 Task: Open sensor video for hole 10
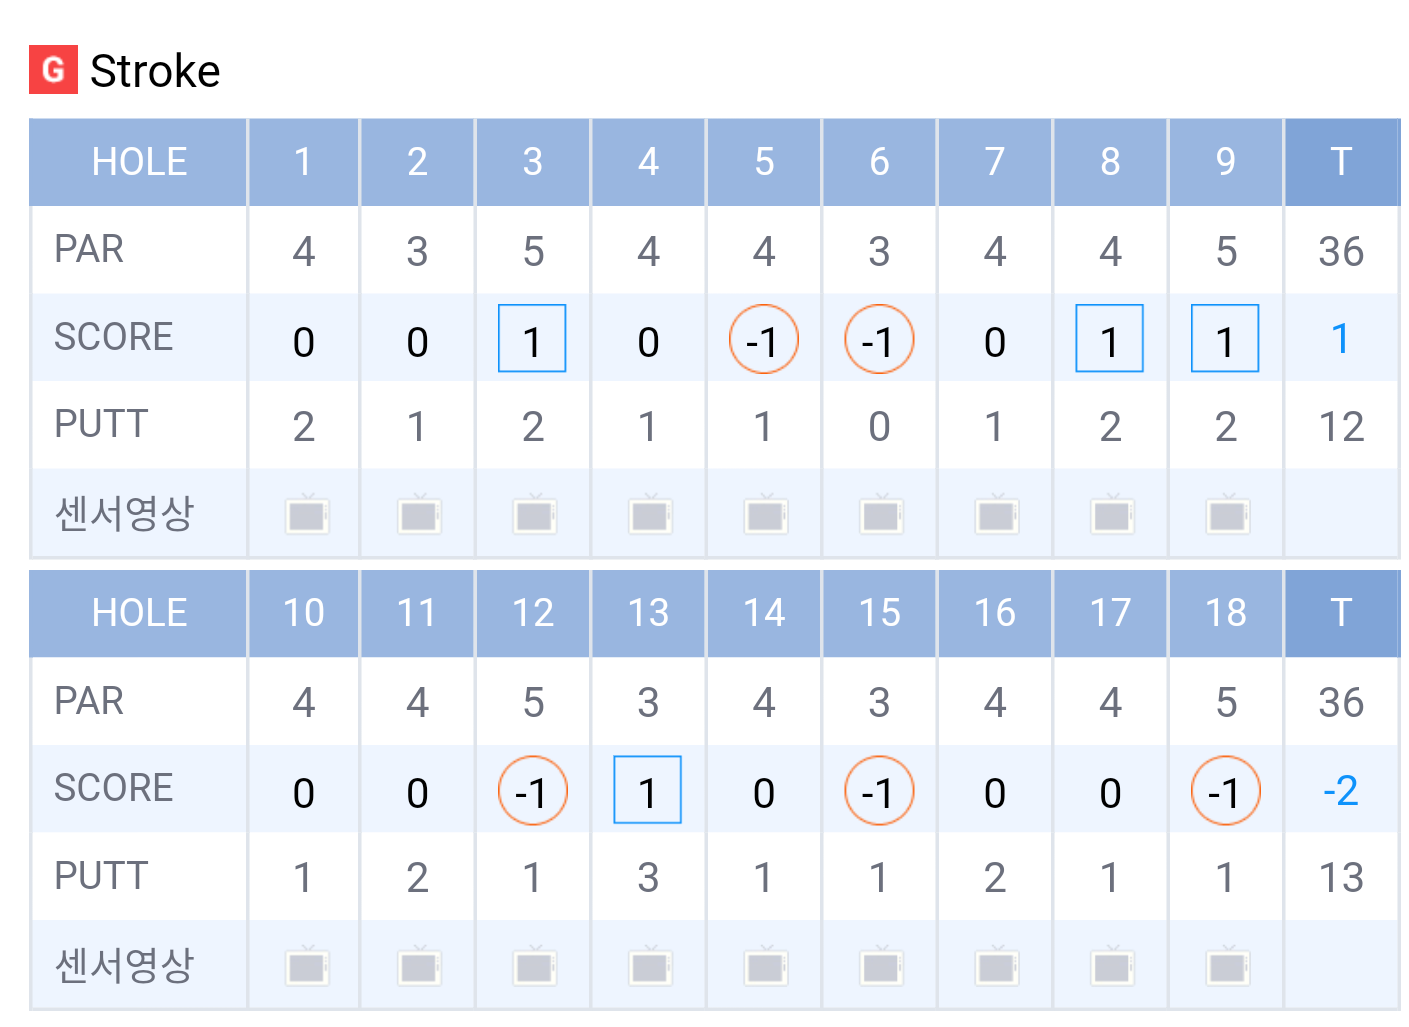(306, 967)
